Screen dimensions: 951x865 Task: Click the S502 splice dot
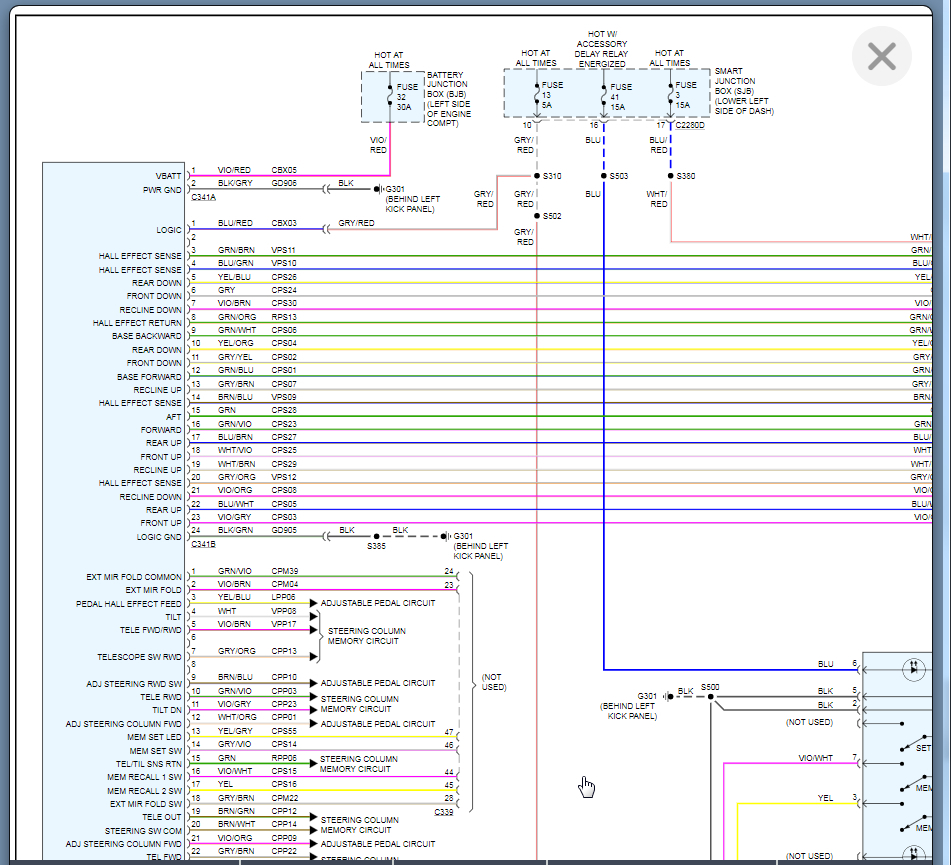point(537,216)
